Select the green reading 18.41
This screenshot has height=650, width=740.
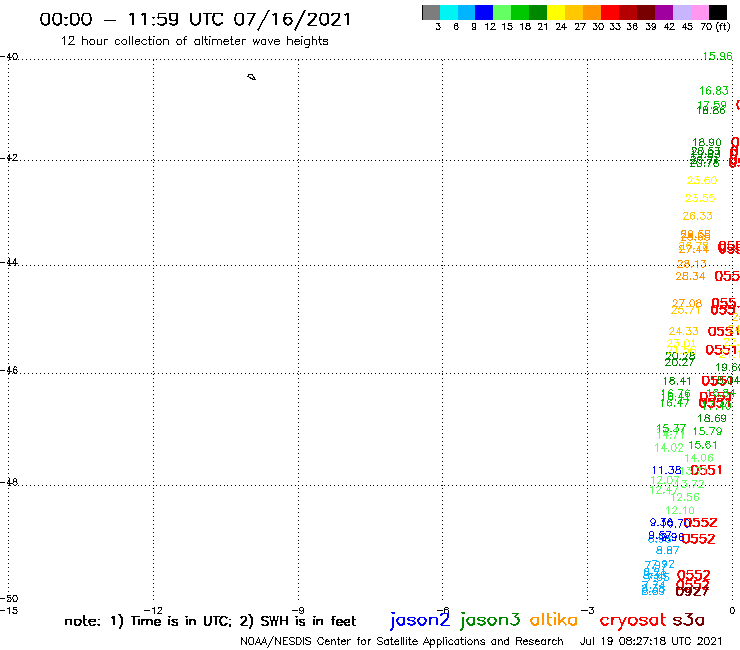(x=677, y=381)
